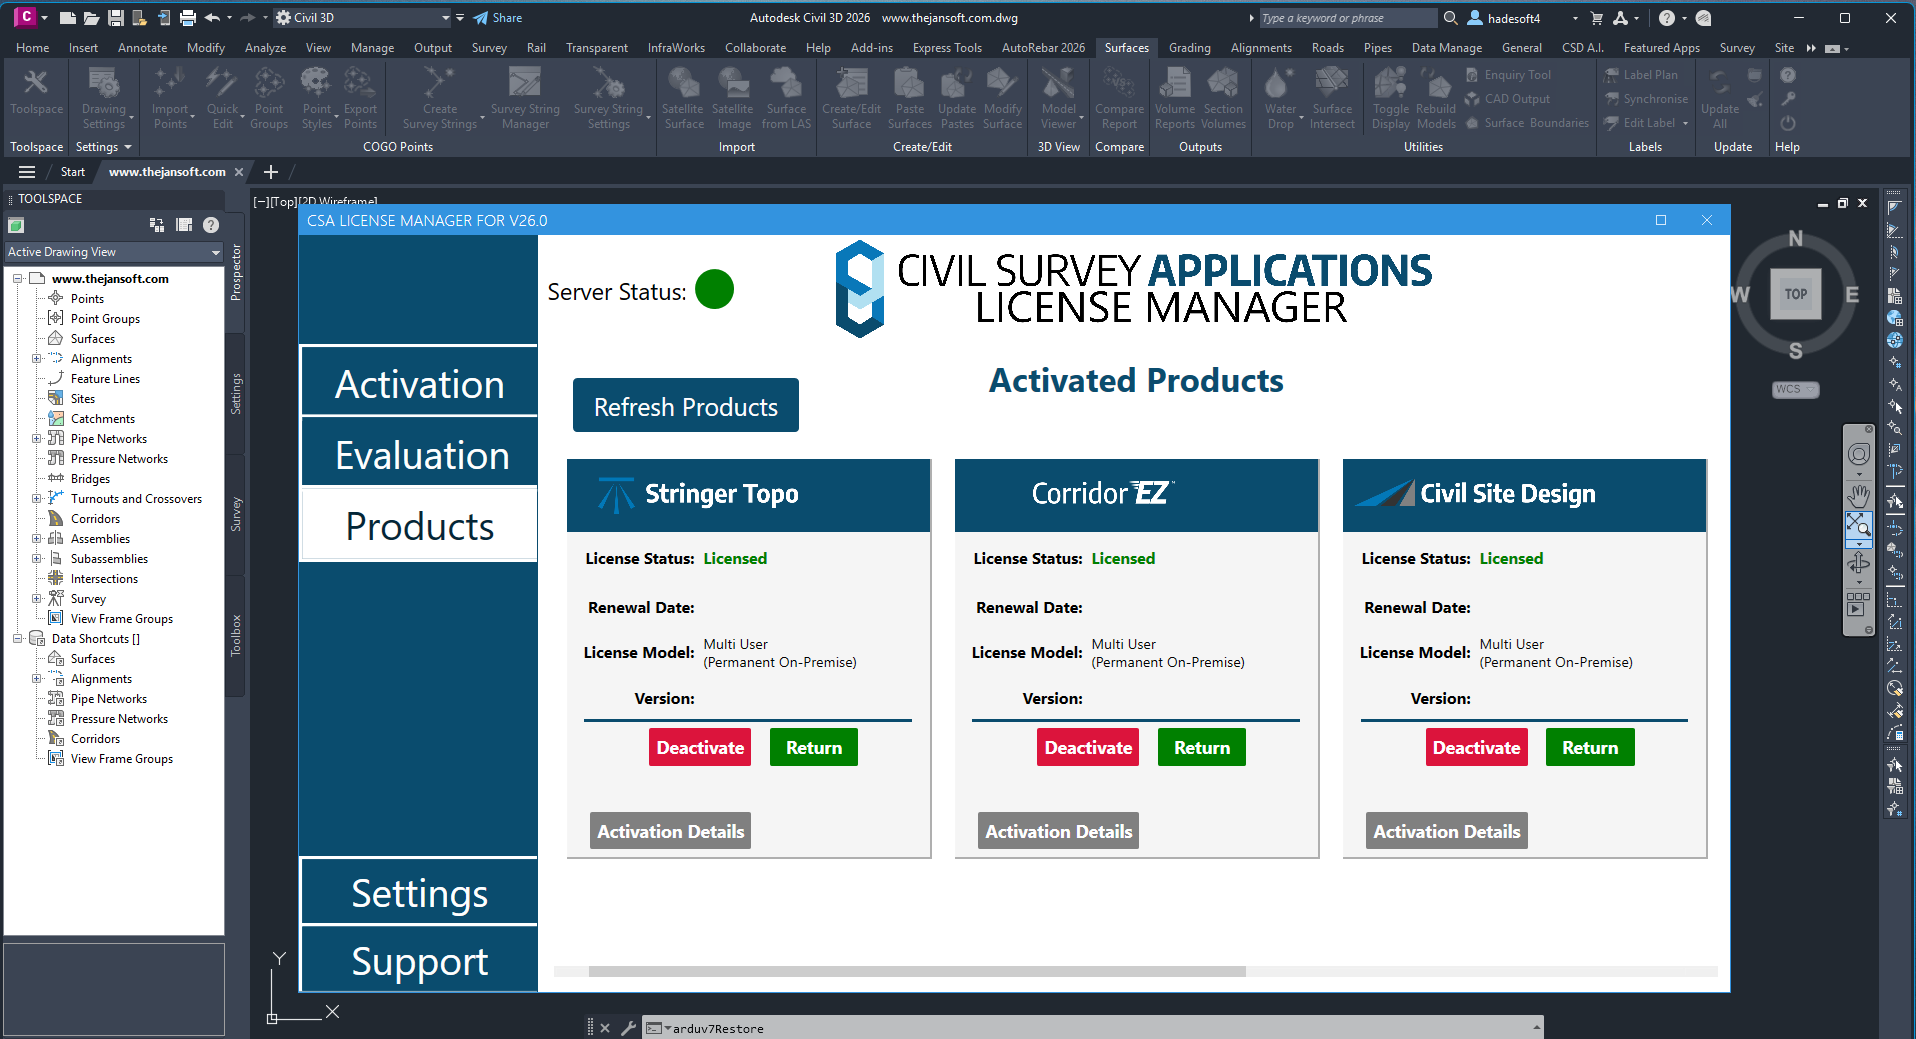Open License Manager Settings page

coord(419,892)
